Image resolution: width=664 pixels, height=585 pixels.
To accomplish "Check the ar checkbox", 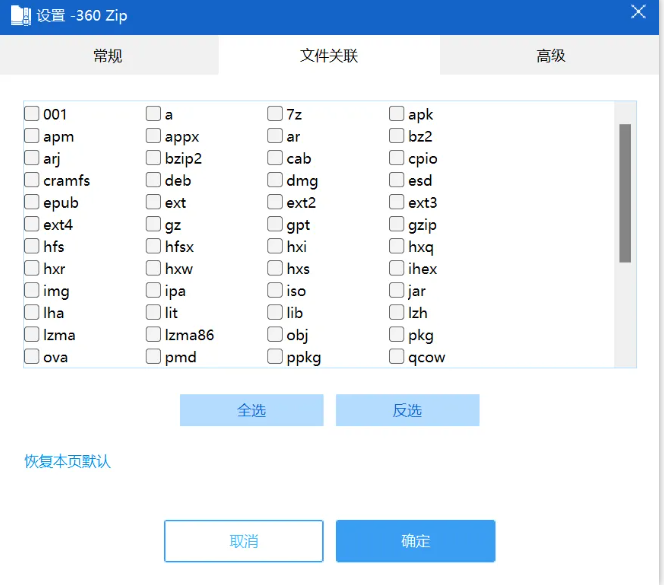I will click(x=275, y=136).
